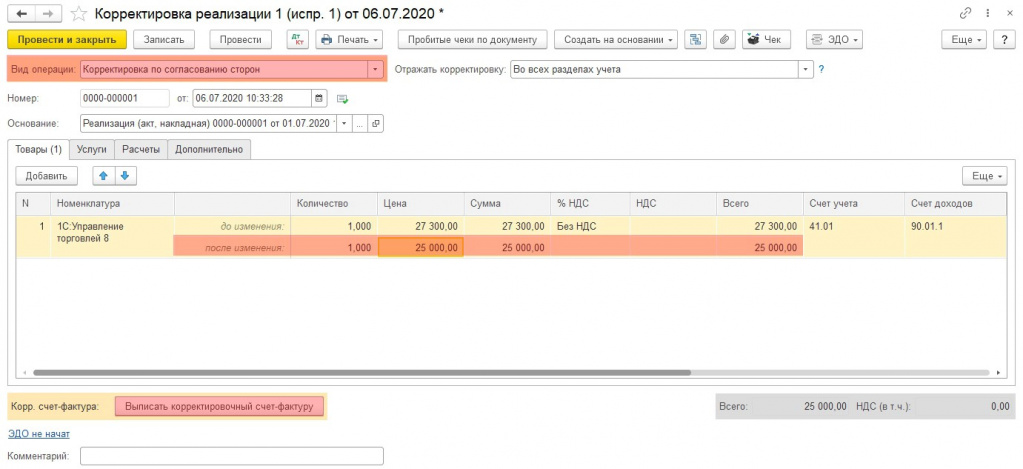The height and width of the screenshot is (469, 1023).
Task: Expand the Отражать корректировку dropdown arrow
Action: point(806,68)
